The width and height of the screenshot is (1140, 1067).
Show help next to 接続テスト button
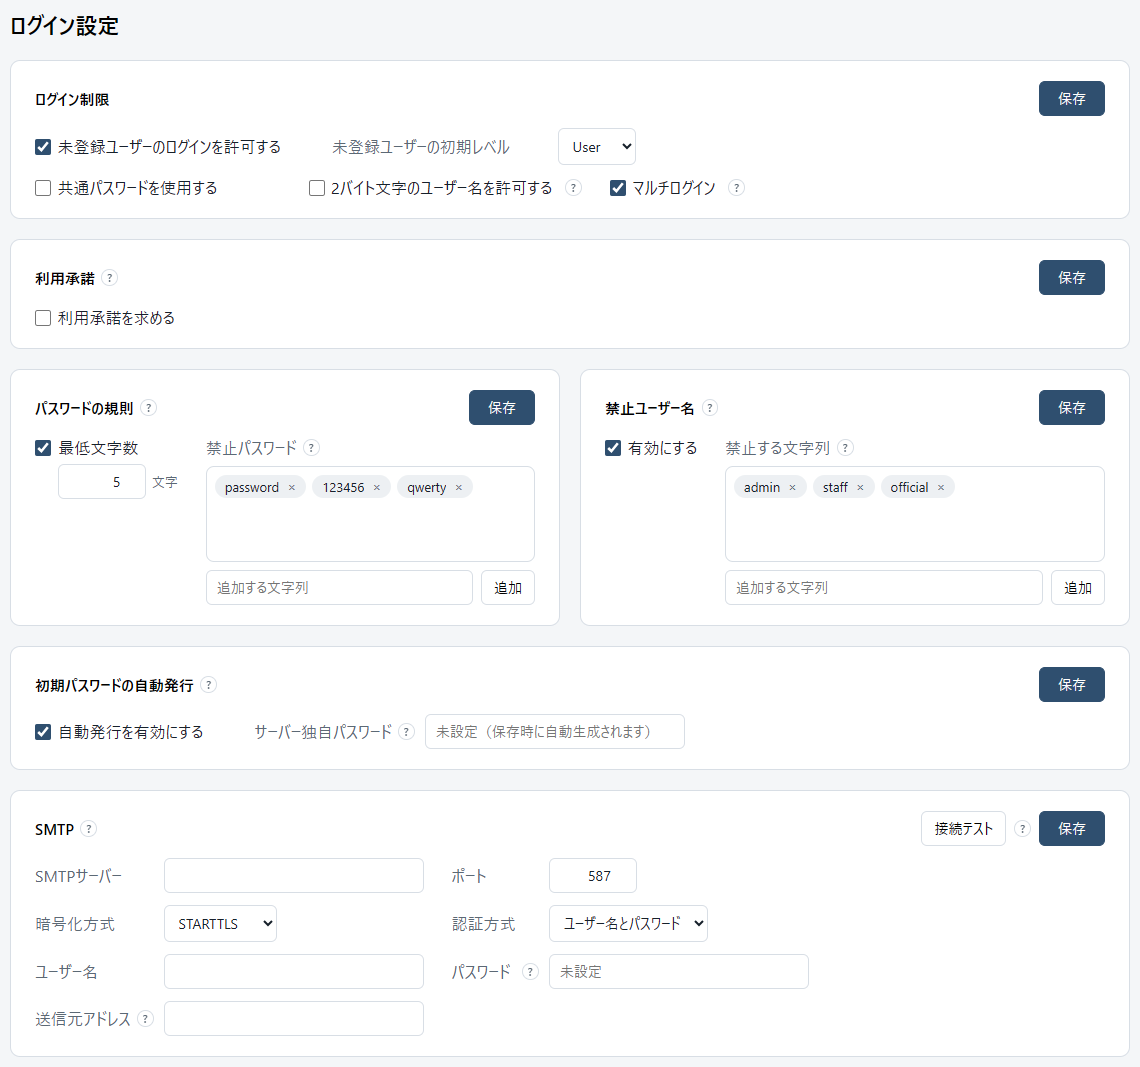[1022, 829]
